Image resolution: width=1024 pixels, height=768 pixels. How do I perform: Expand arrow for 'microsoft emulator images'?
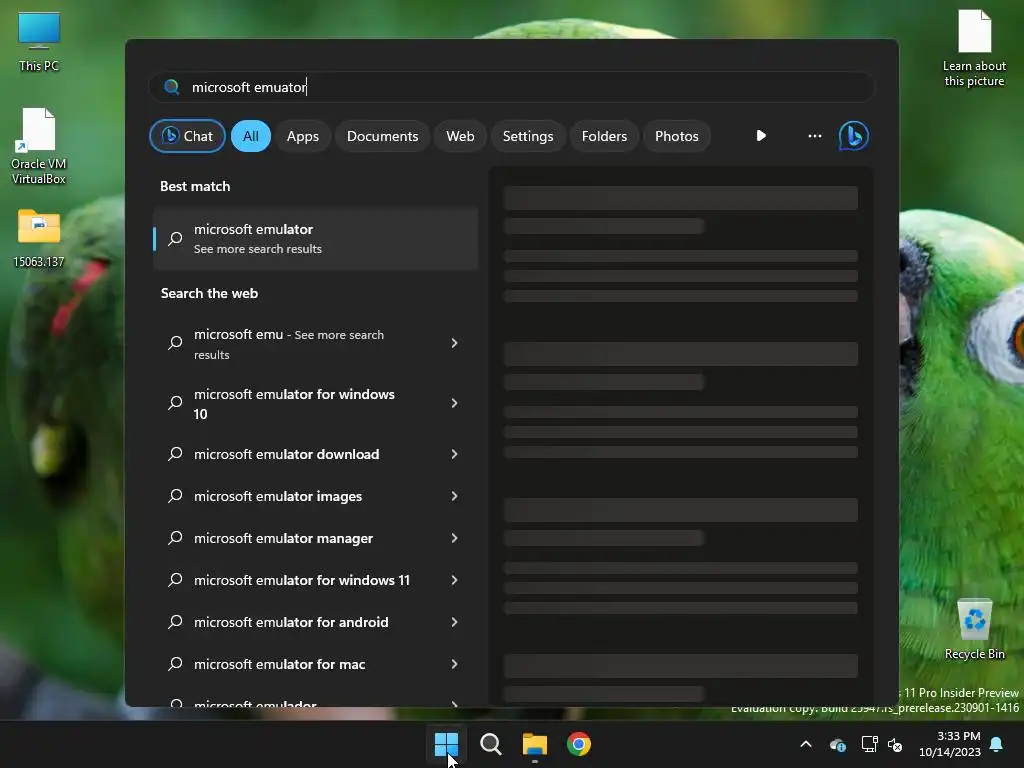coord(455,496)
